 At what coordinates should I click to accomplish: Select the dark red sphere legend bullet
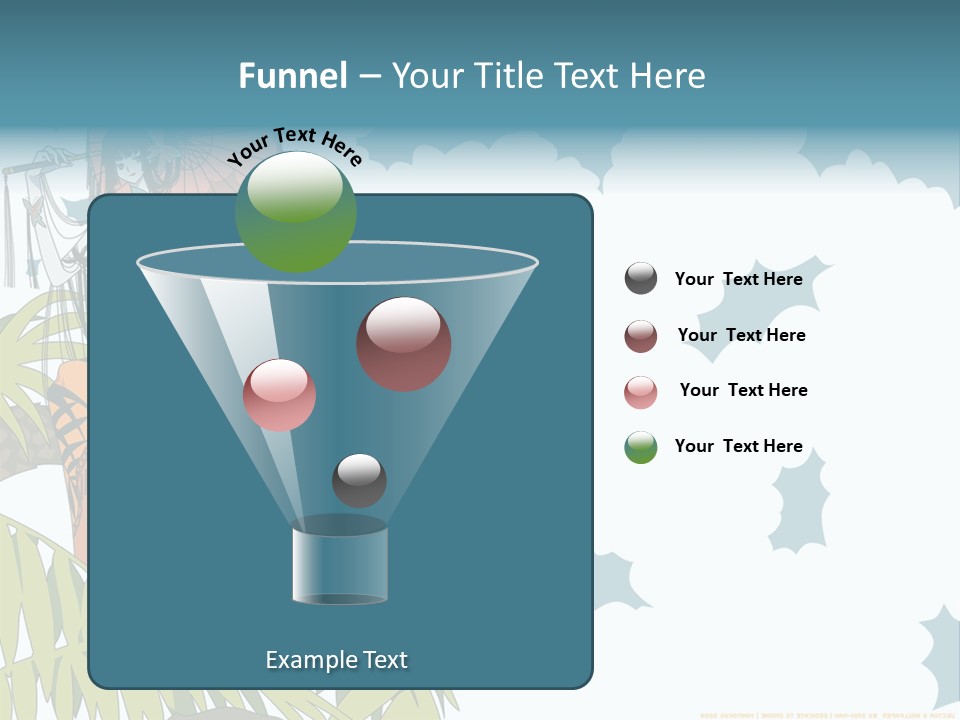pyautogui.click(x=641, y=335)
